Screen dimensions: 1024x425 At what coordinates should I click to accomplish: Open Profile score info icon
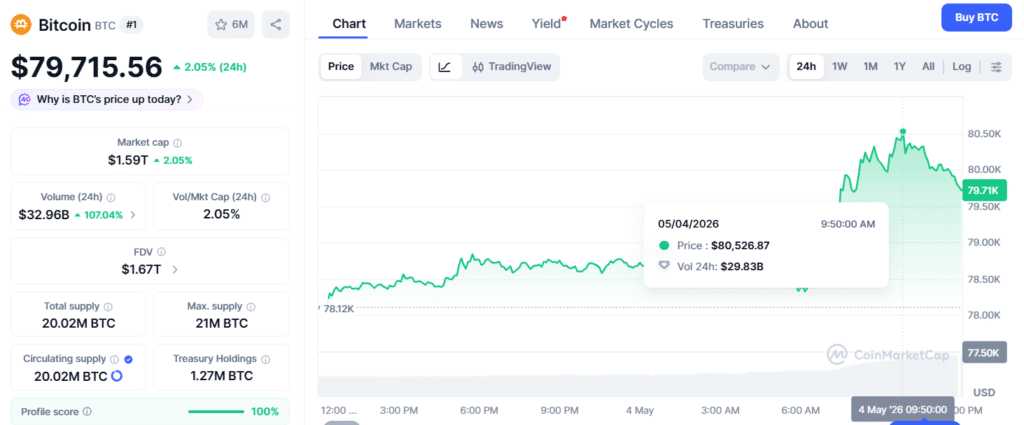pyautogui.click(x=87, y=412)
